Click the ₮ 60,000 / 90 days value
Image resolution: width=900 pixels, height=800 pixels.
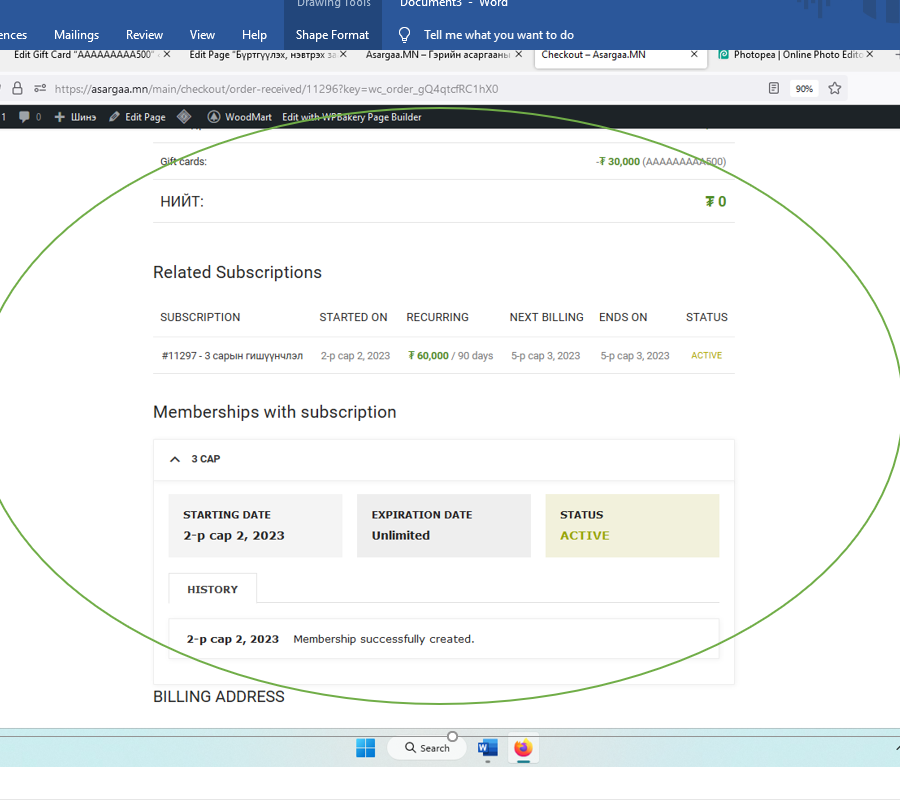[x=450, y=356]
